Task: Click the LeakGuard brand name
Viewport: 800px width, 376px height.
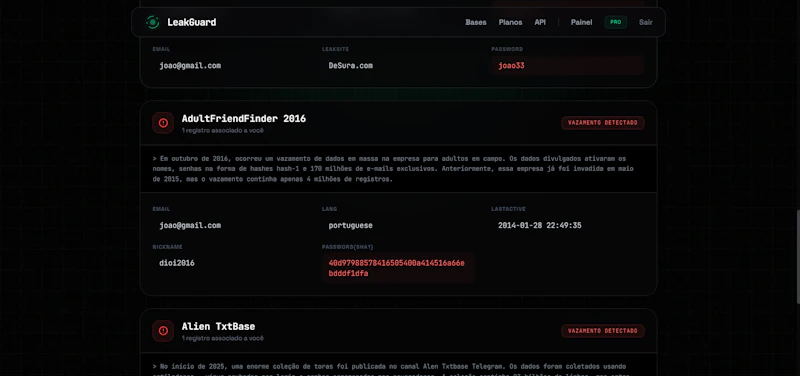Action: [191, 22]
